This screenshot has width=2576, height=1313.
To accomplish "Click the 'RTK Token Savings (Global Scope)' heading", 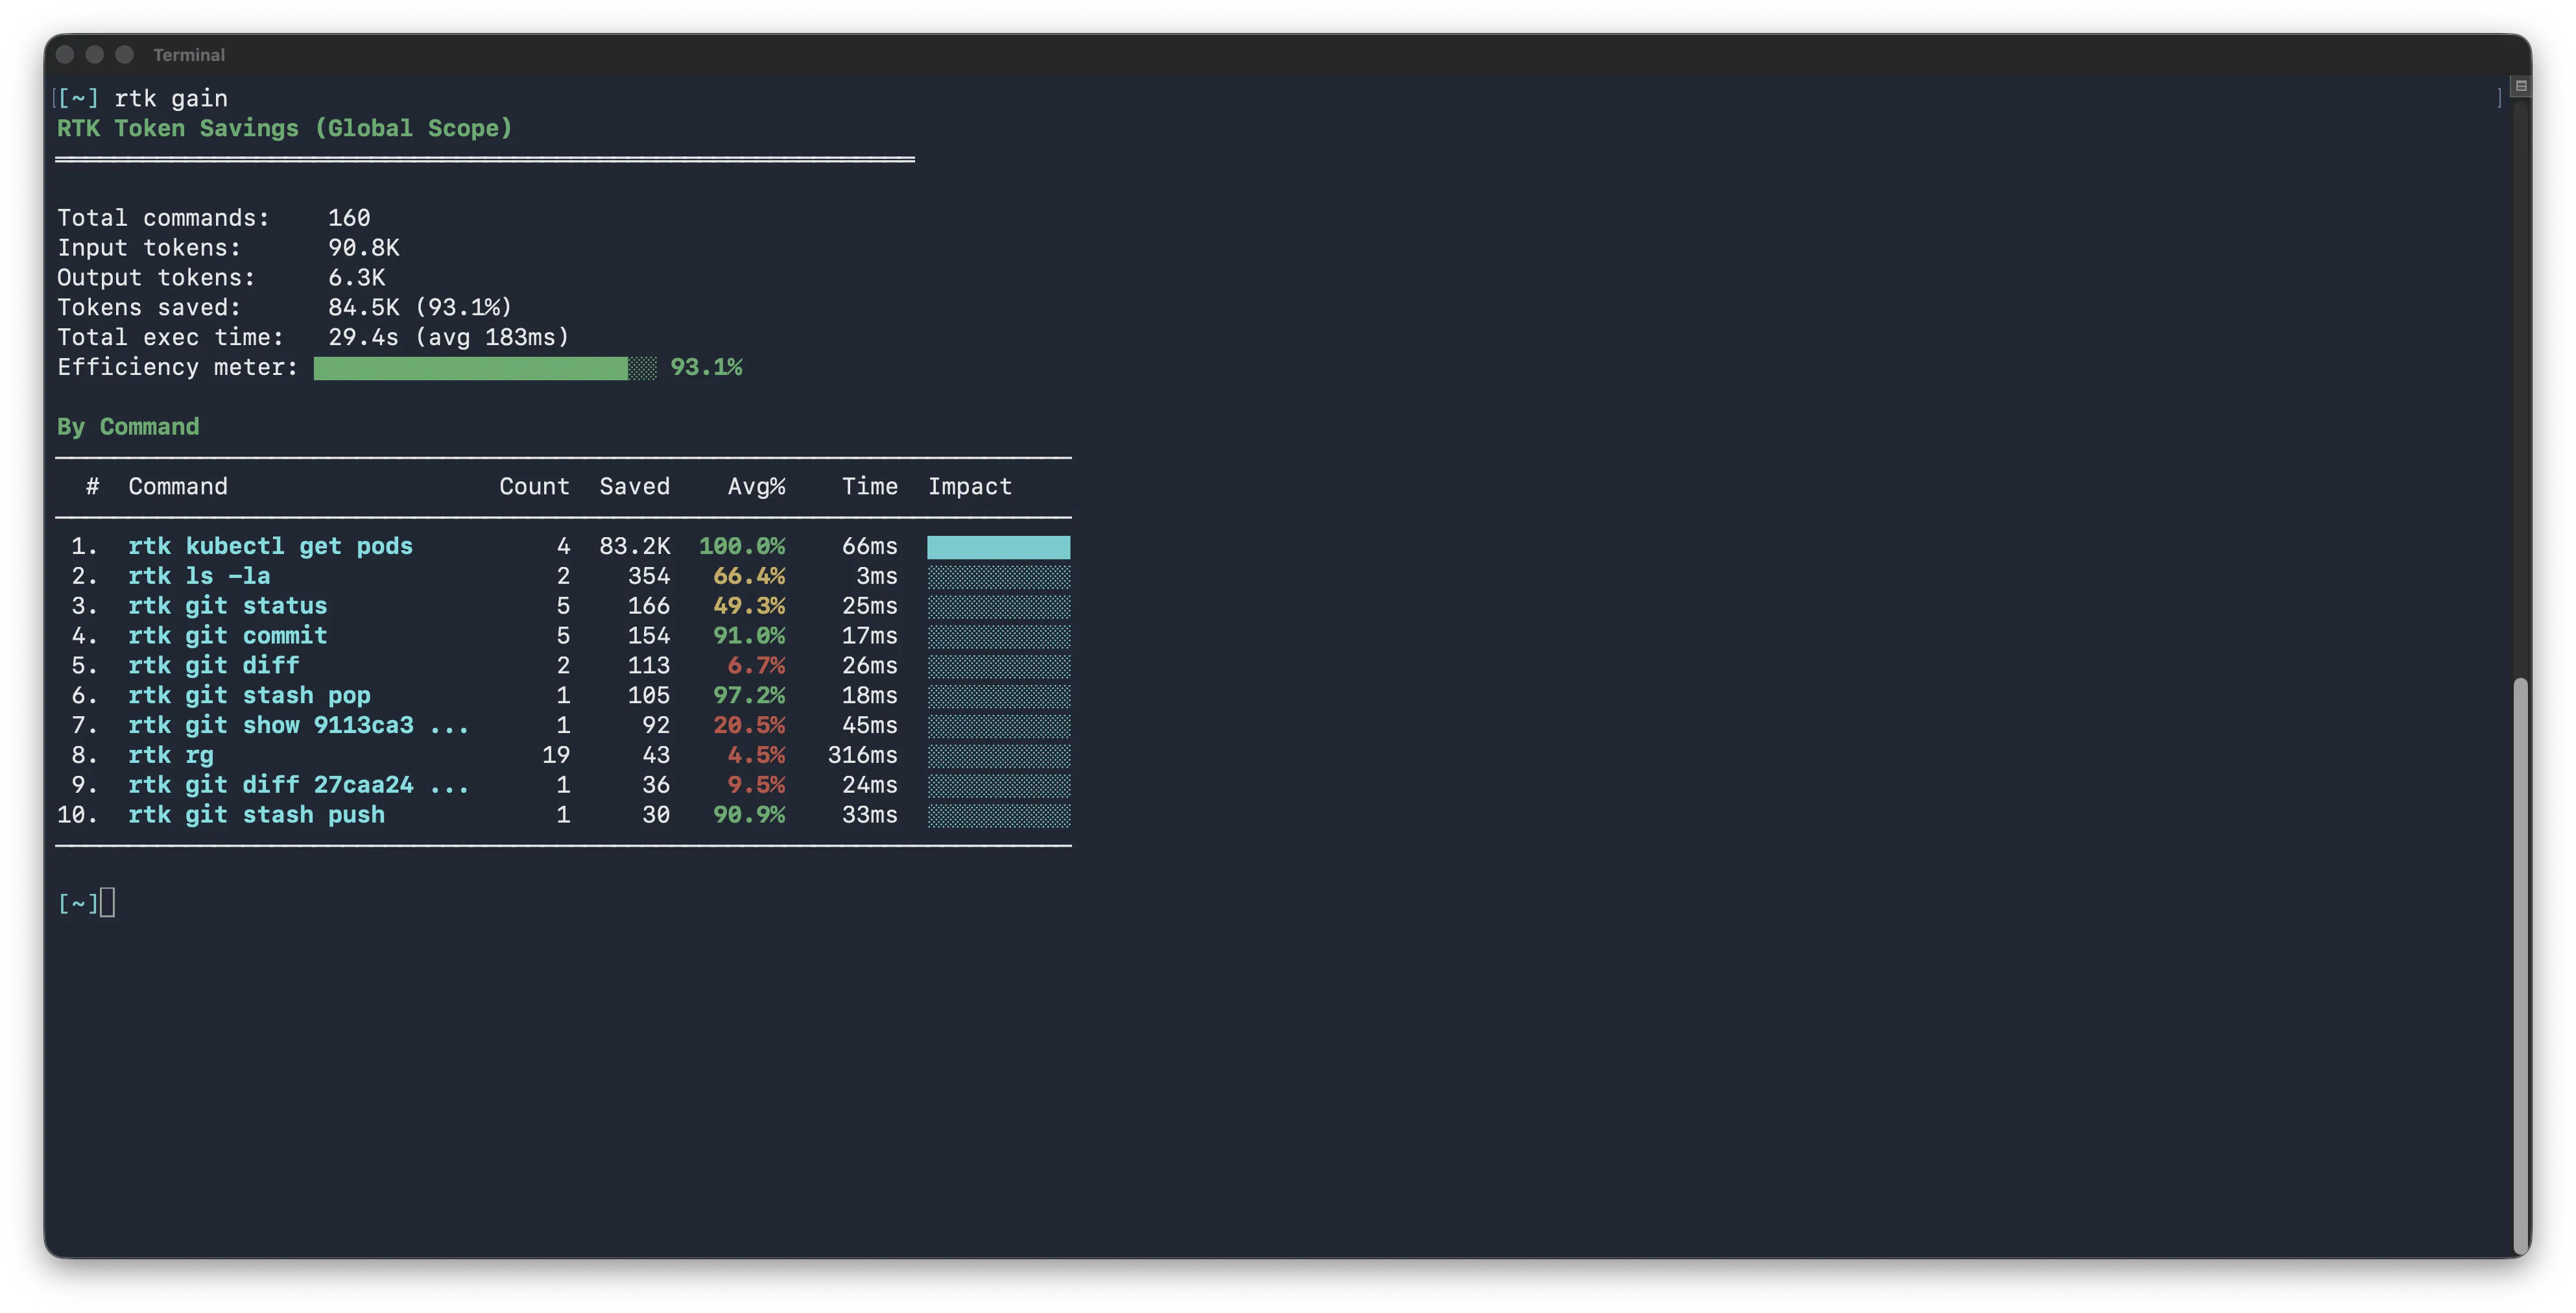I will pyautogui.click(x=284, y=128).
